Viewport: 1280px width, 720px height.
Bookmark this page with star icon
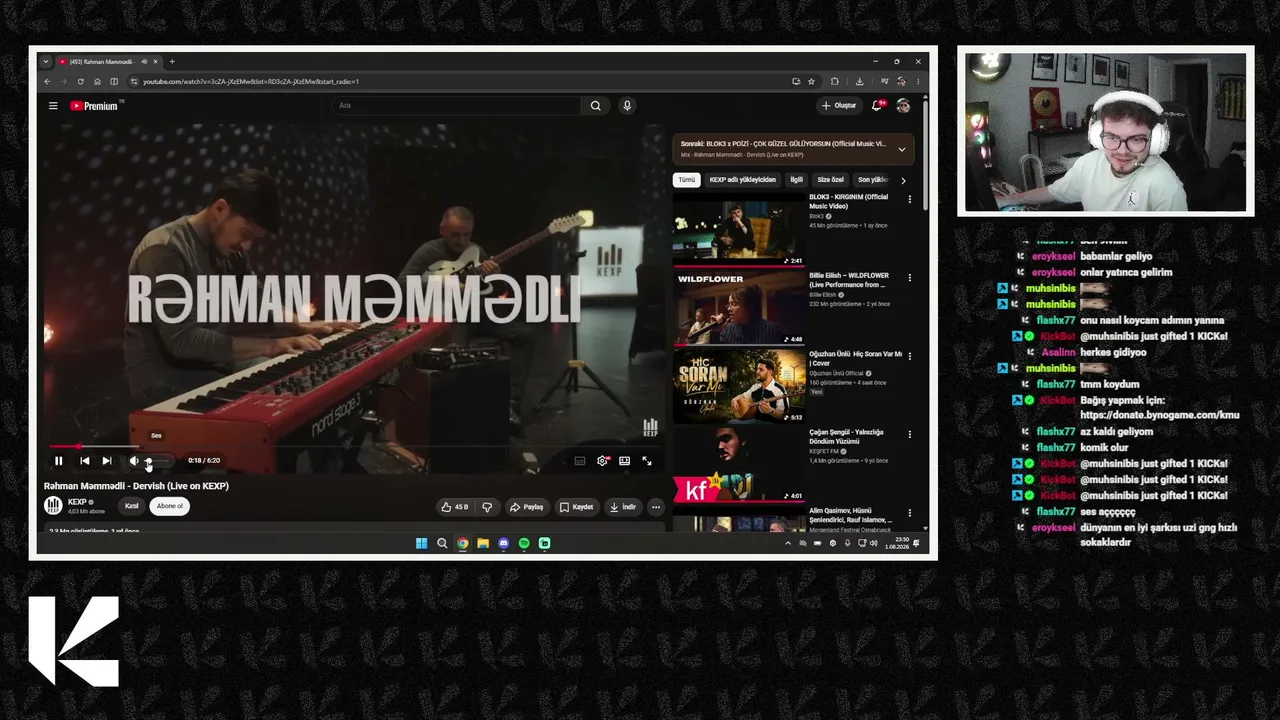coord(811,81)
